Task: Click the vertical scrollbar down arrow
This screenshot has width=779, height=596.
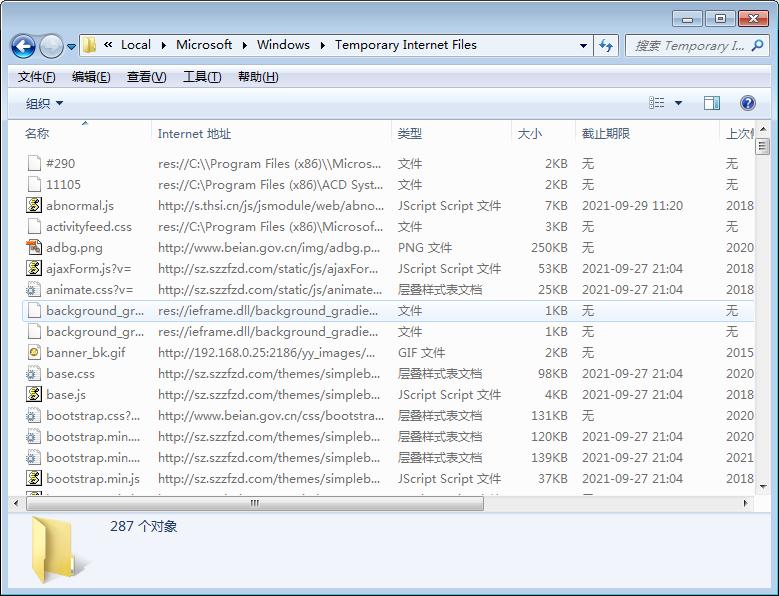Action: 763,487
